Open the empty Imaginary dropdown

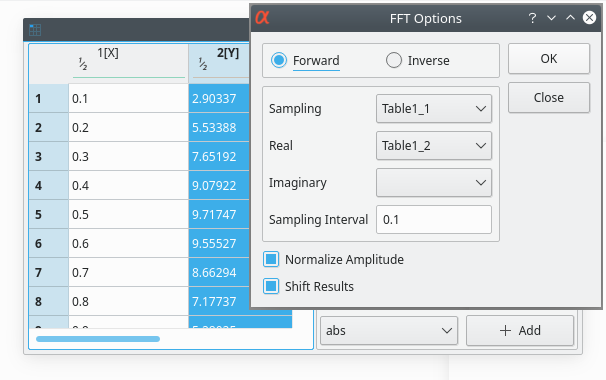pyautogui.click(x=434, y=182)
